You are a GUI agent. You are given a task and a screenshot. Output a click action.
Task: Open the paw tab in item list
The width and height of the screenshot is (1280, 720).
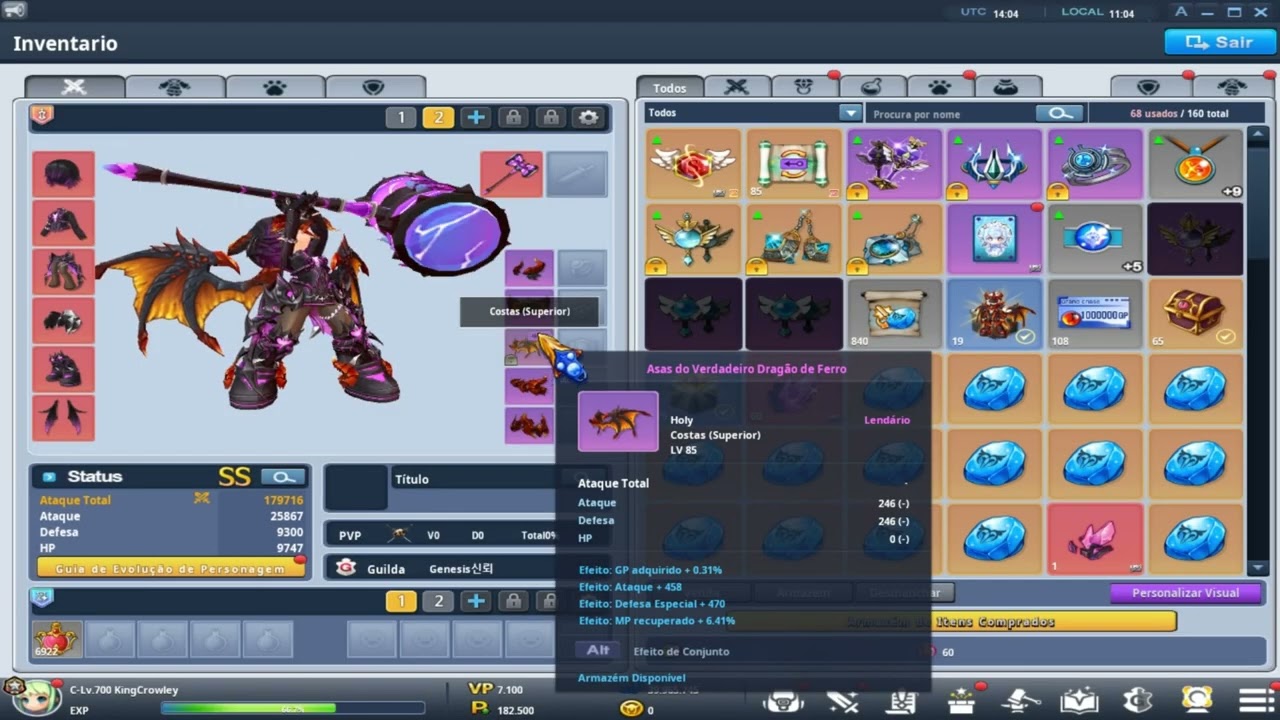939,87
